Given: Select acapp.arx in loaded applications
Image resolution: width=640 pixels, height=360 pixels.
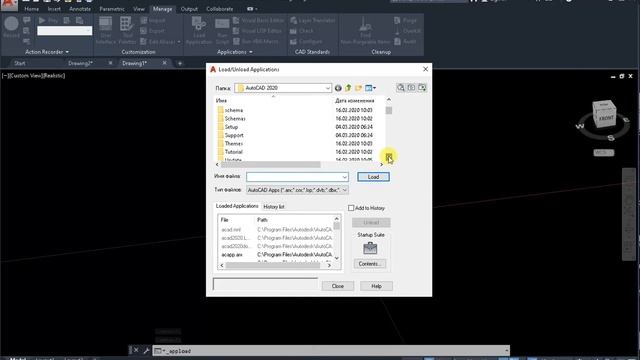Looking at the screenshot, I should [232, 255].
